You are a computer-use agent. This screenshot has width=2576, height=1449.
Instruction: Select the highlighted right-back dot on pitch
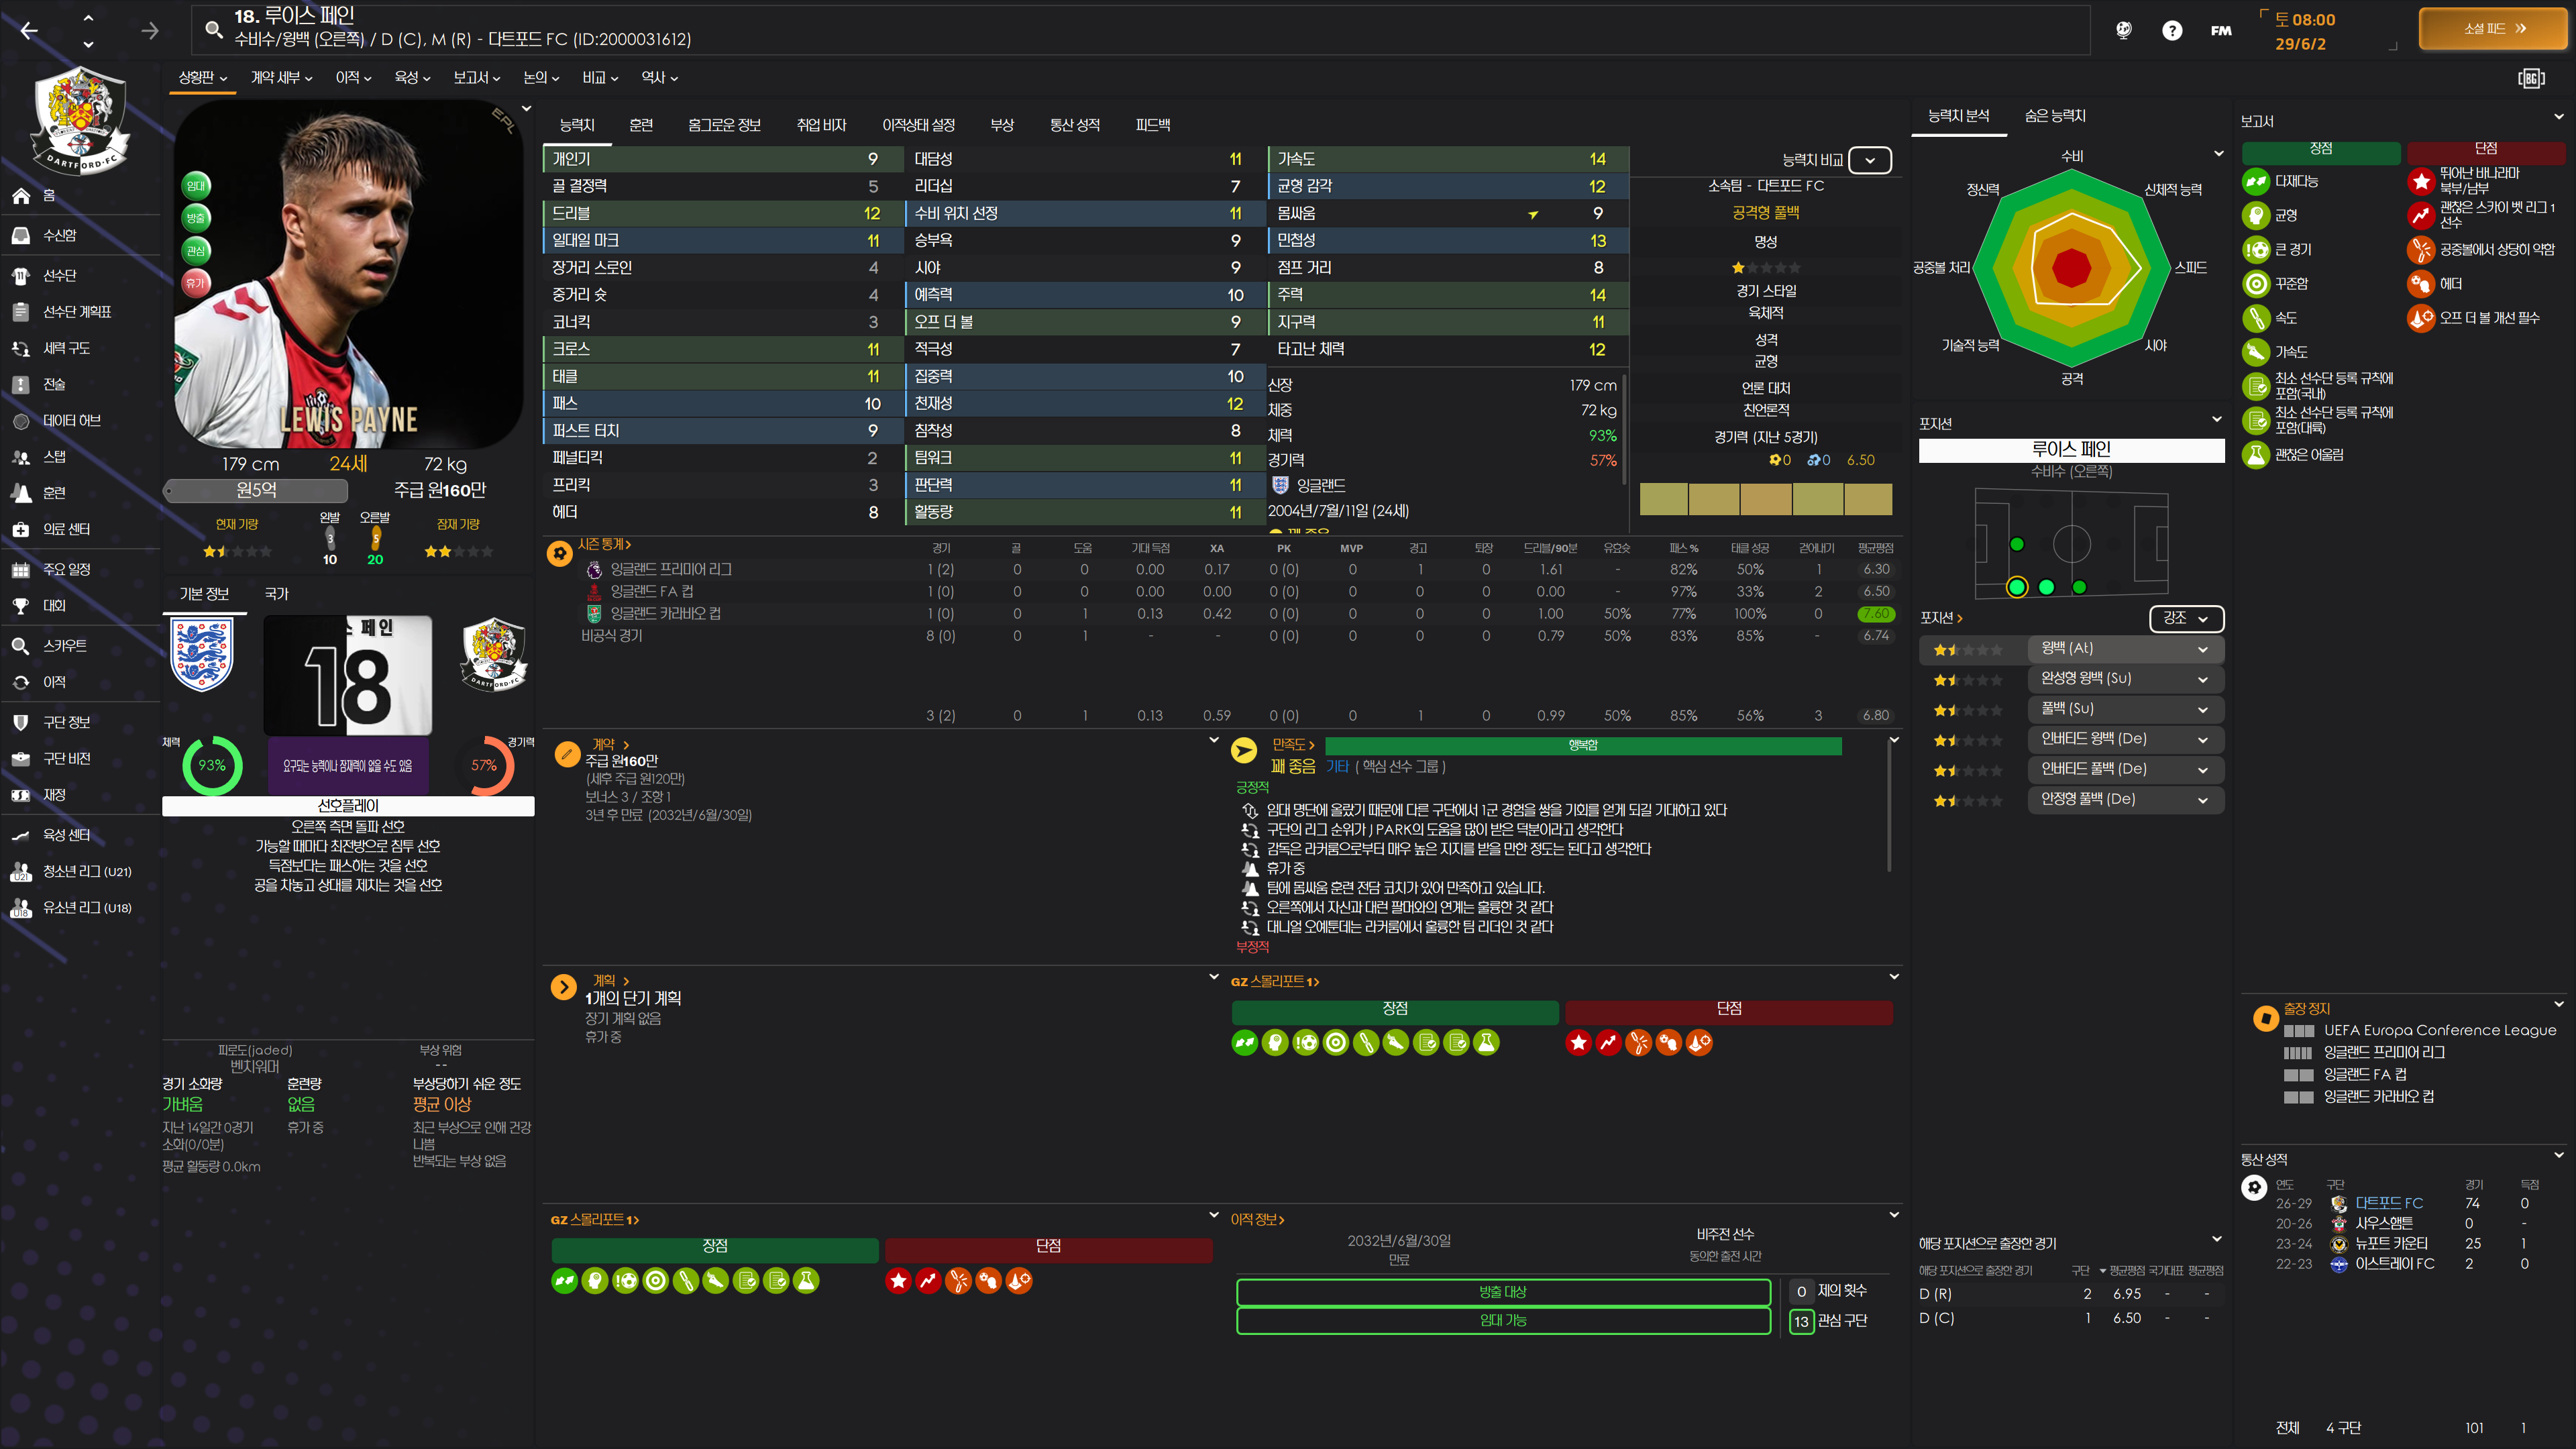(2017, 587)
